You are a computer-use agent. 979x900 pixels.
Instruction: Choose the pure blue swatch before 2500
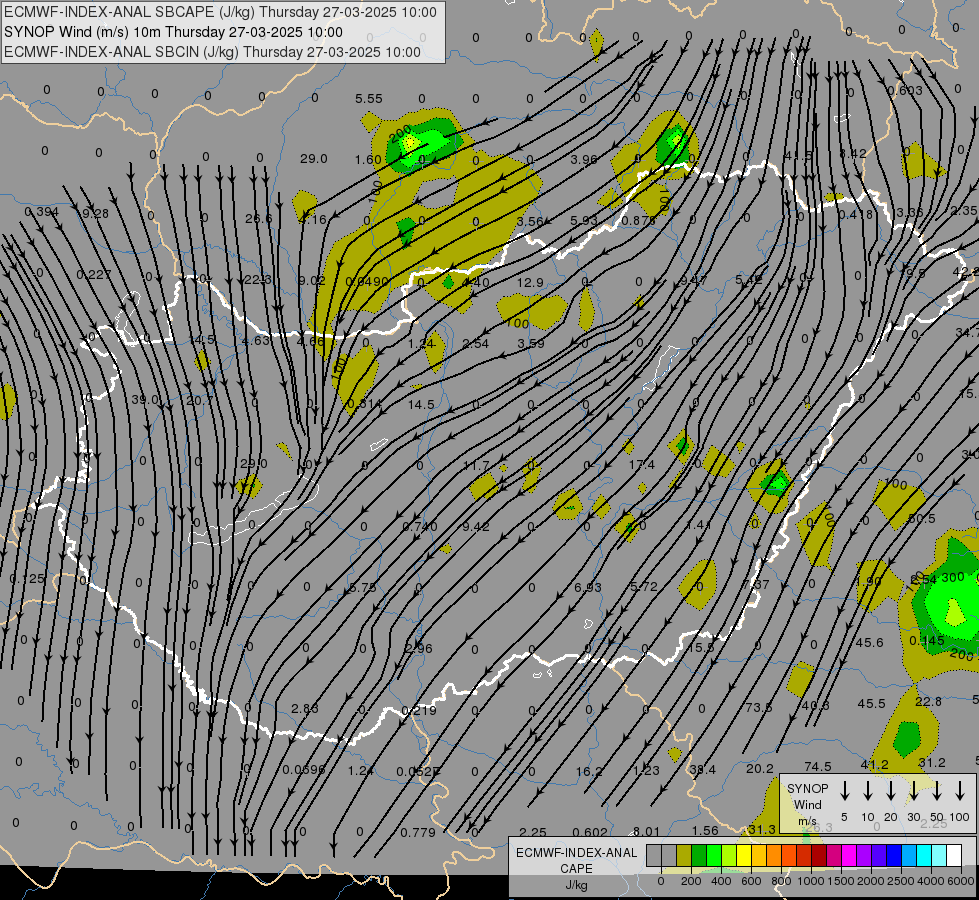[x=895, y=855]
